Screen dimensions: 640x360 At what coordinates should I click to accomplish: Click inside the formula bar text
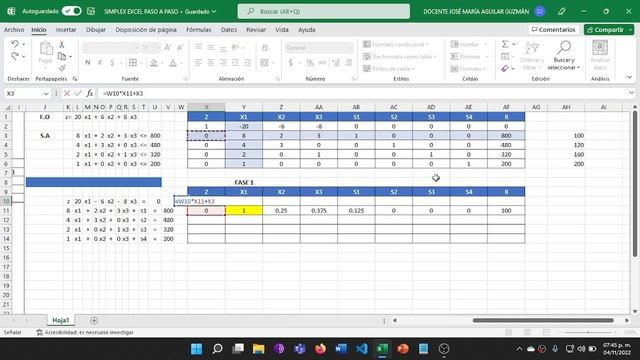pos(123,93)
